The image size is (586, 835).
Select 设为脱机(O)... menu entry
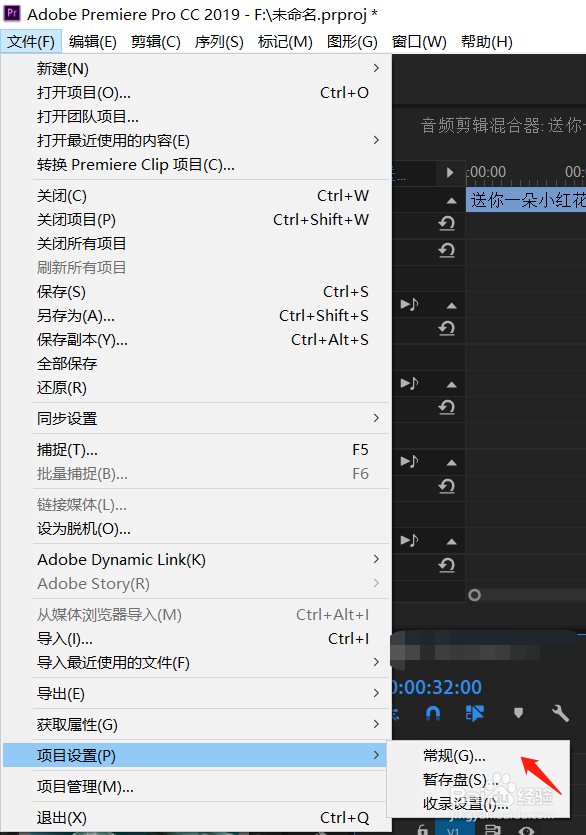click(196, 529)
